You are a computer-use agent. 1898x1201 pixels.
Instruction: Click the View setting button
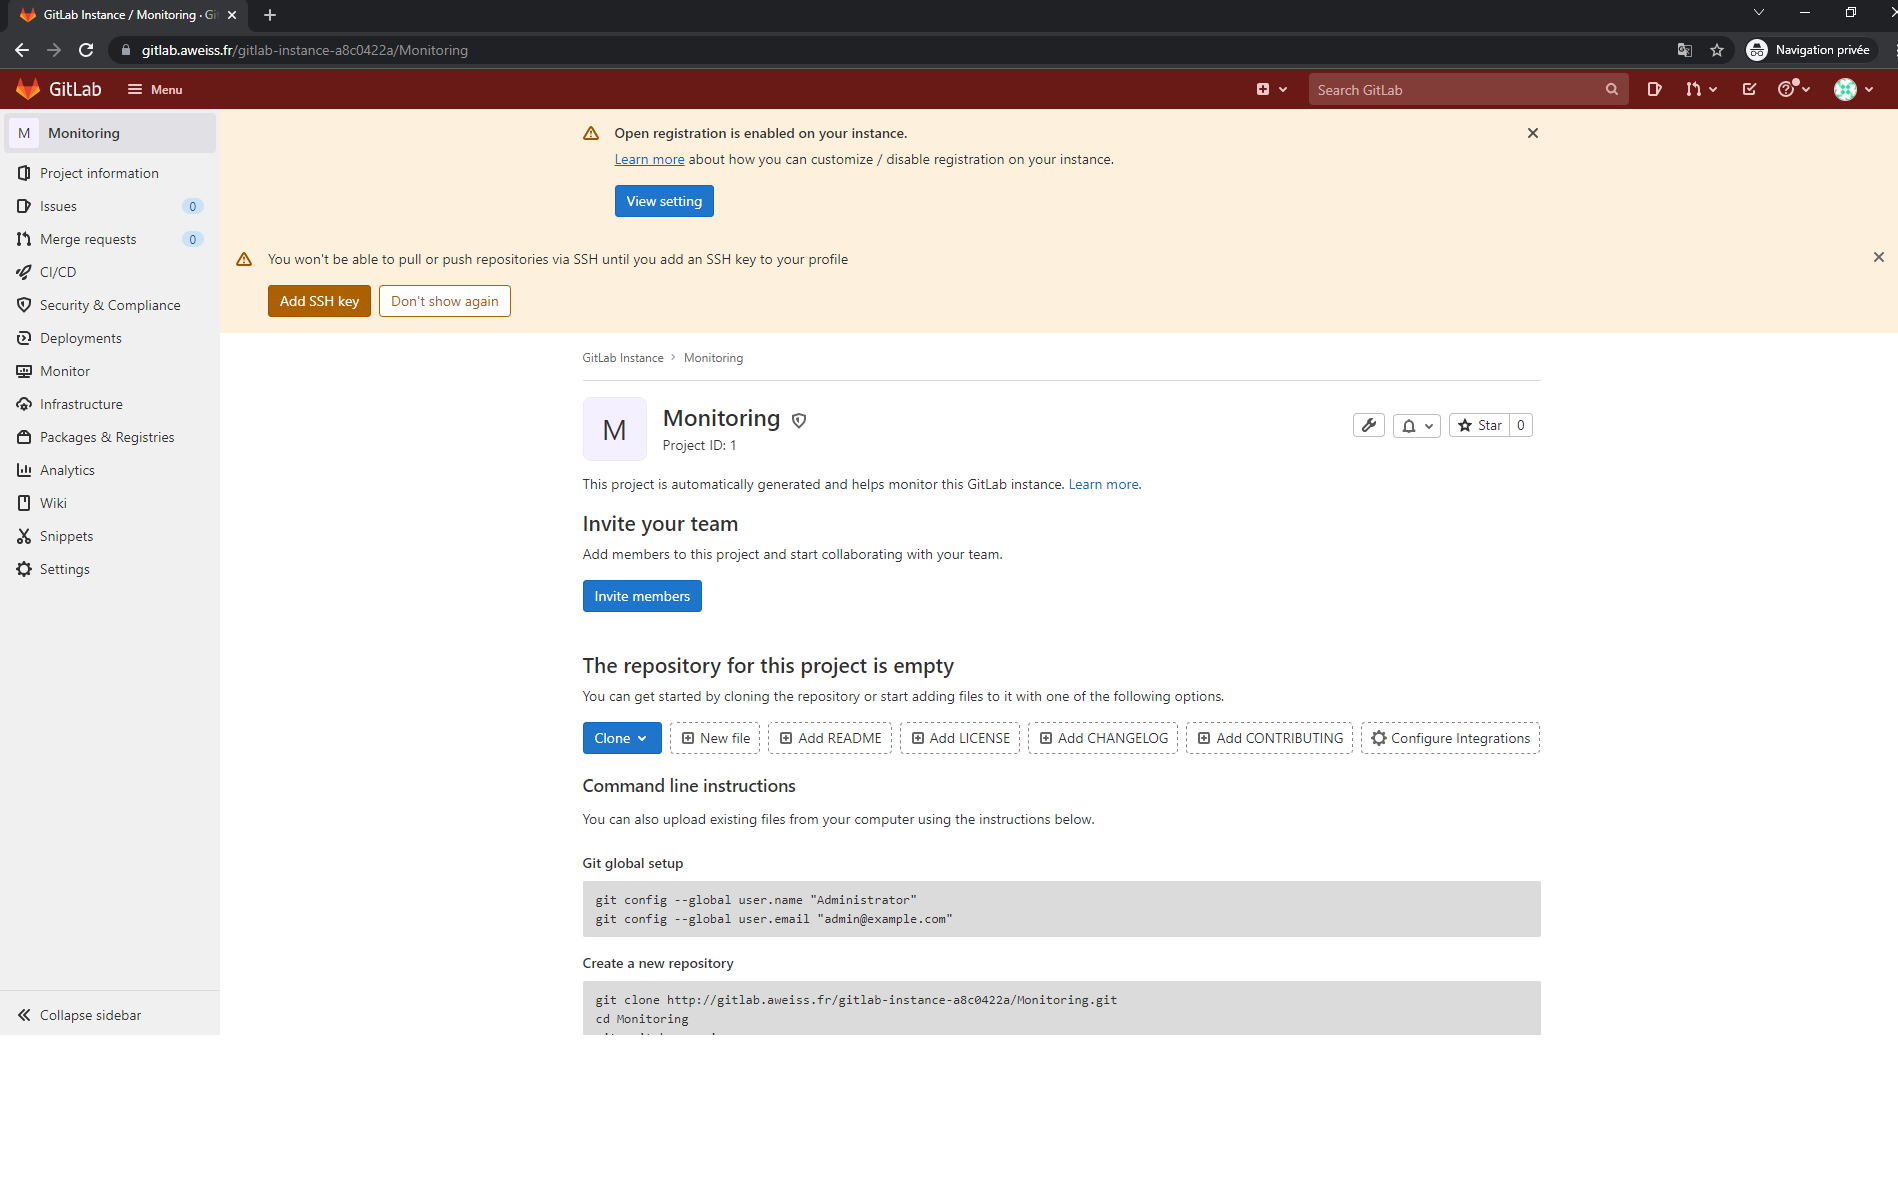point(664,201)
